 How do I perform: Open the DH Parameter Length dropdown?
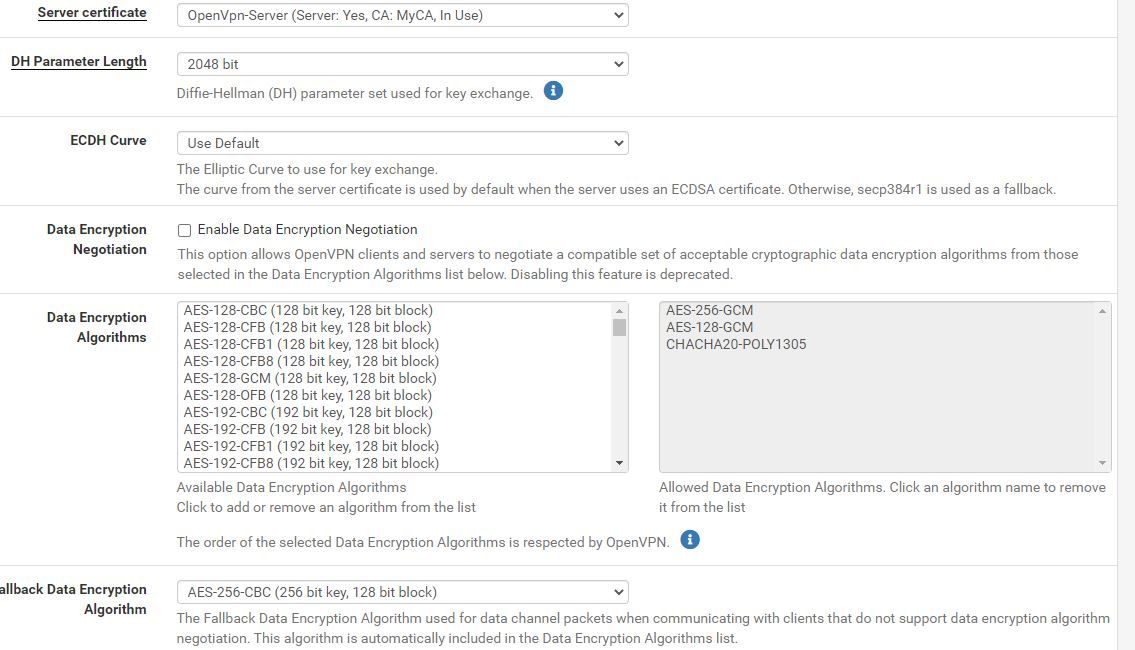402,64
